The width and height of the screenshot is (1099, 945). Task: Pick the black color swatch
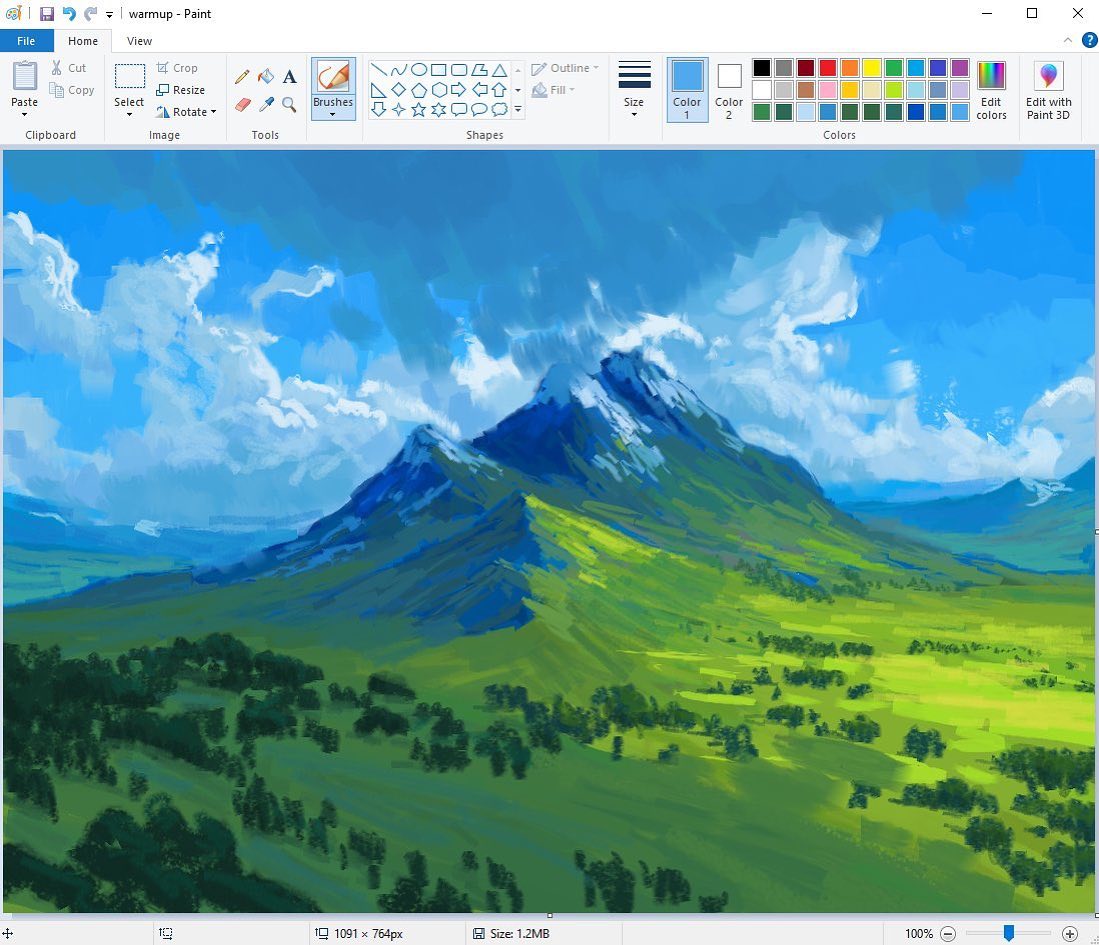[x=762, y=68]
